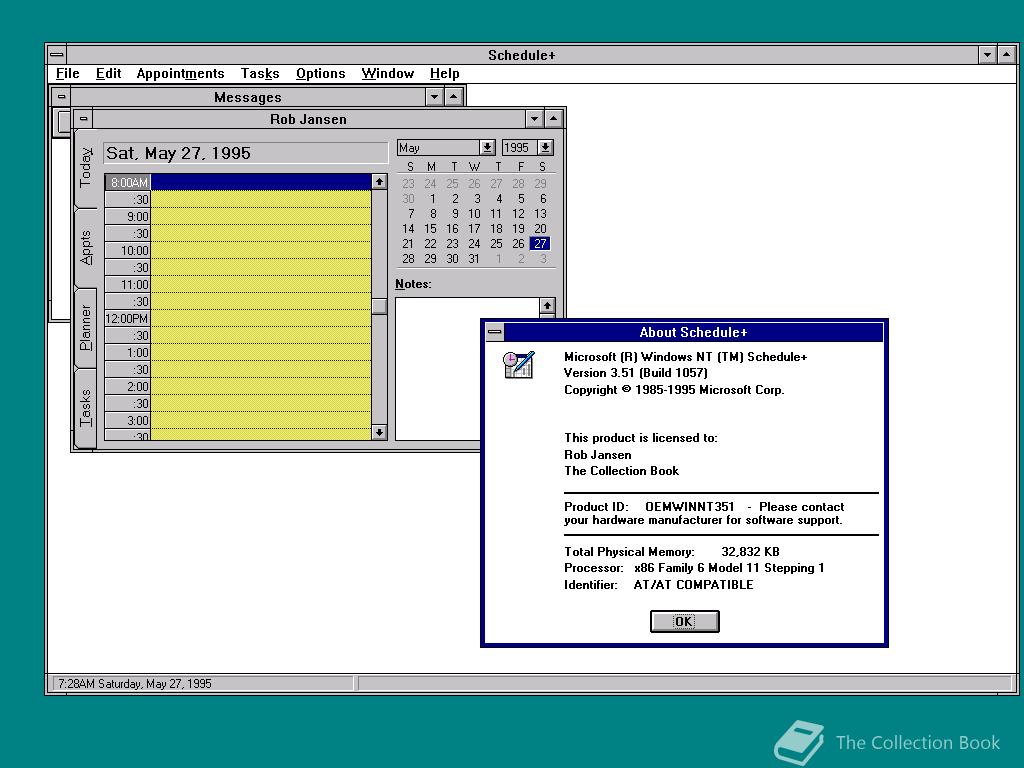Open the Schedule+ main window control menu
The image size is (1024, 768).
(57, 55)
